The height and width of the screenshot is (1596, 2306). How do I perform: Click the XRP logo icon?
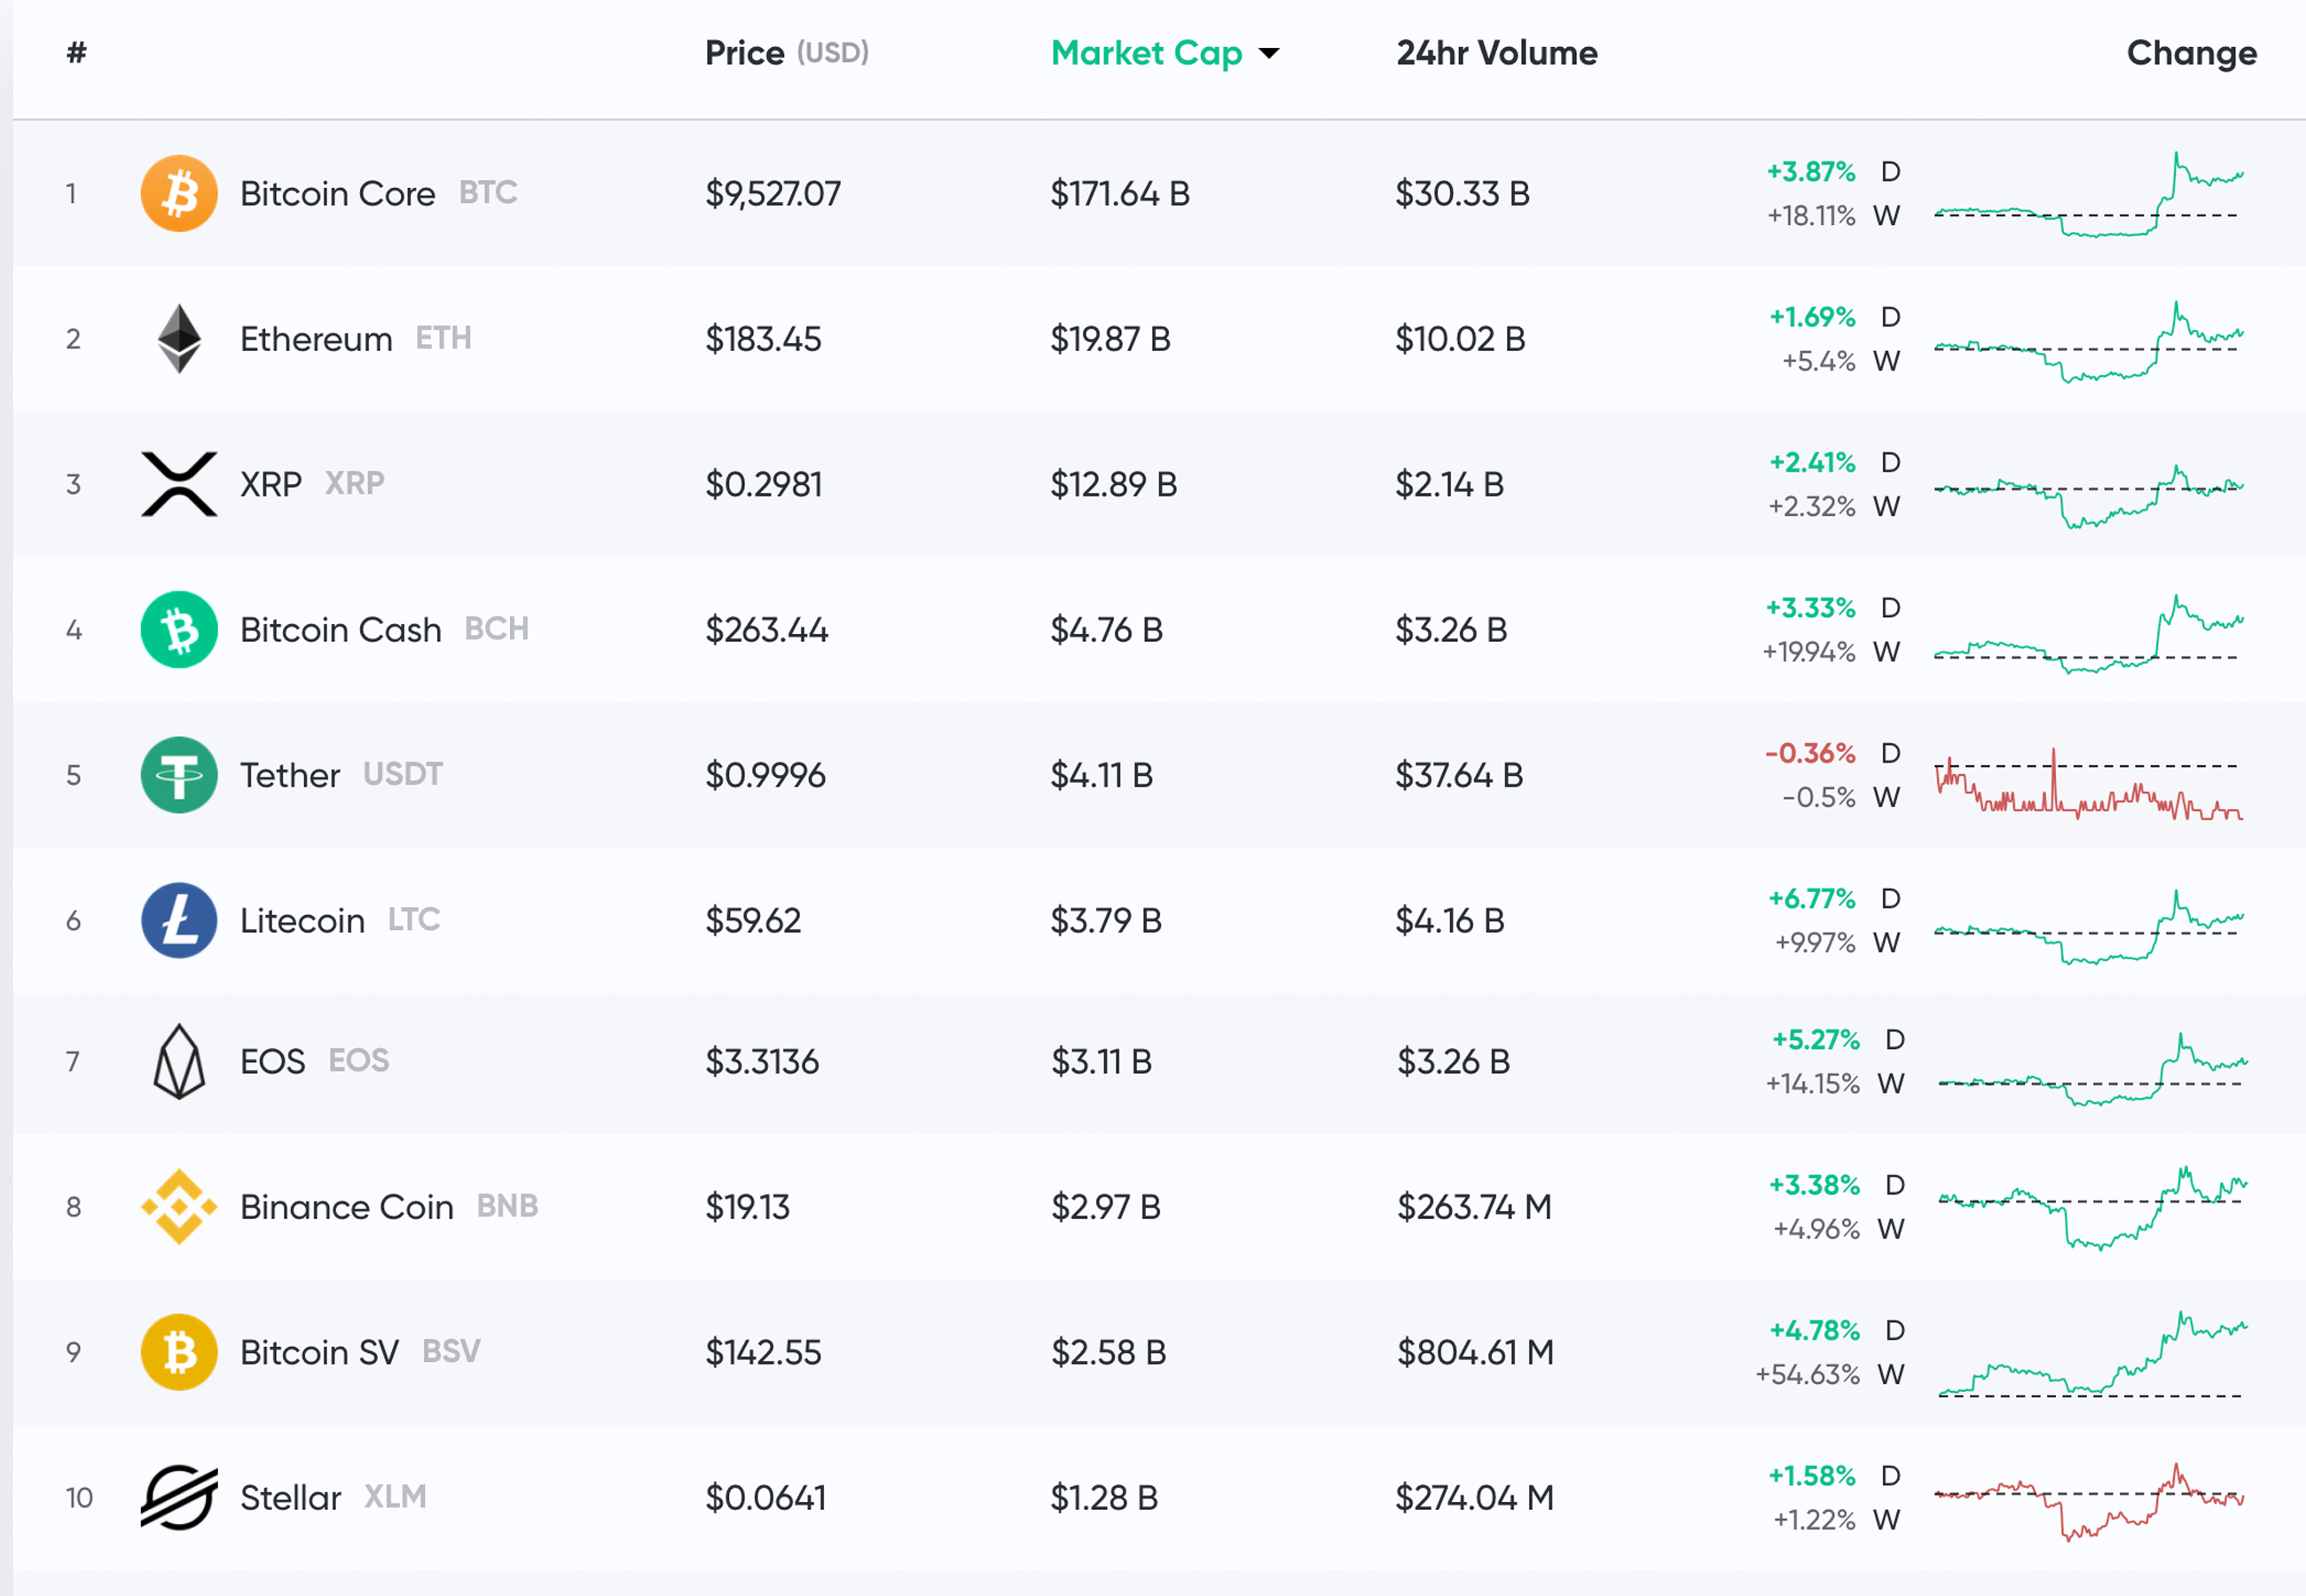tap(179, 484)
